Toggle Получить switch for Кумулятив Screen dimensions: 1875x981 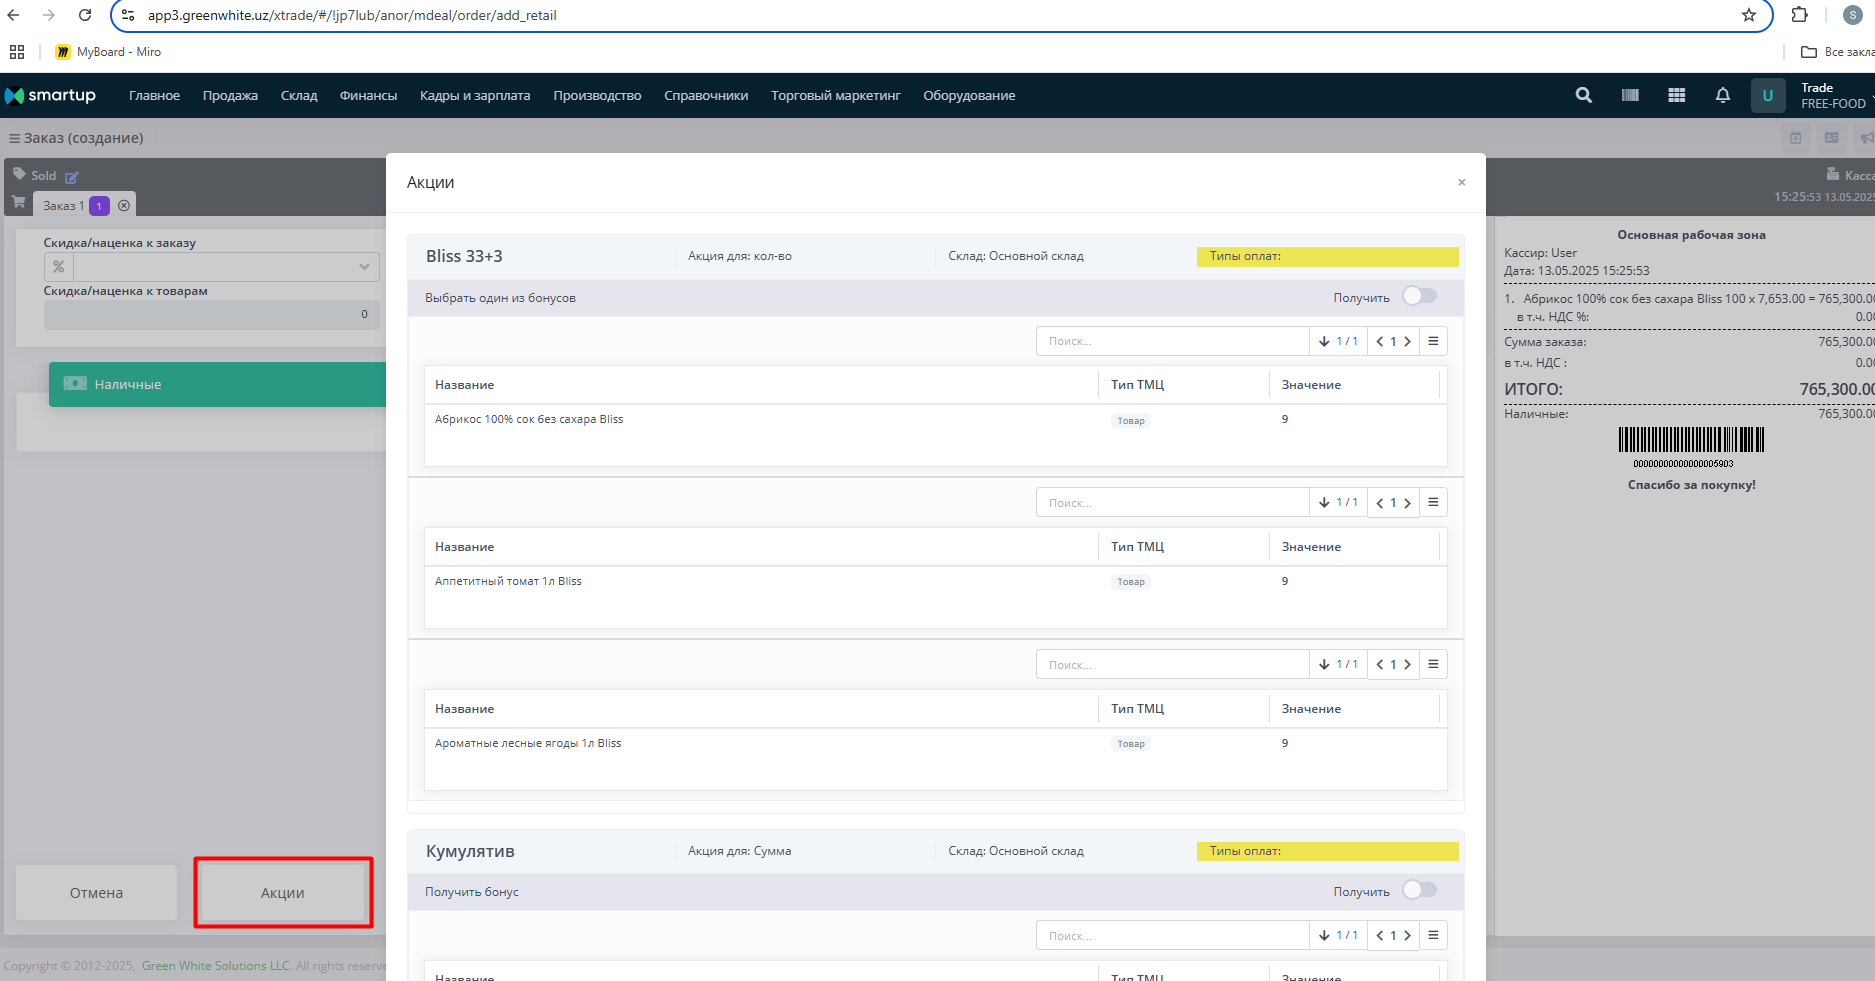click(1419, 890)
